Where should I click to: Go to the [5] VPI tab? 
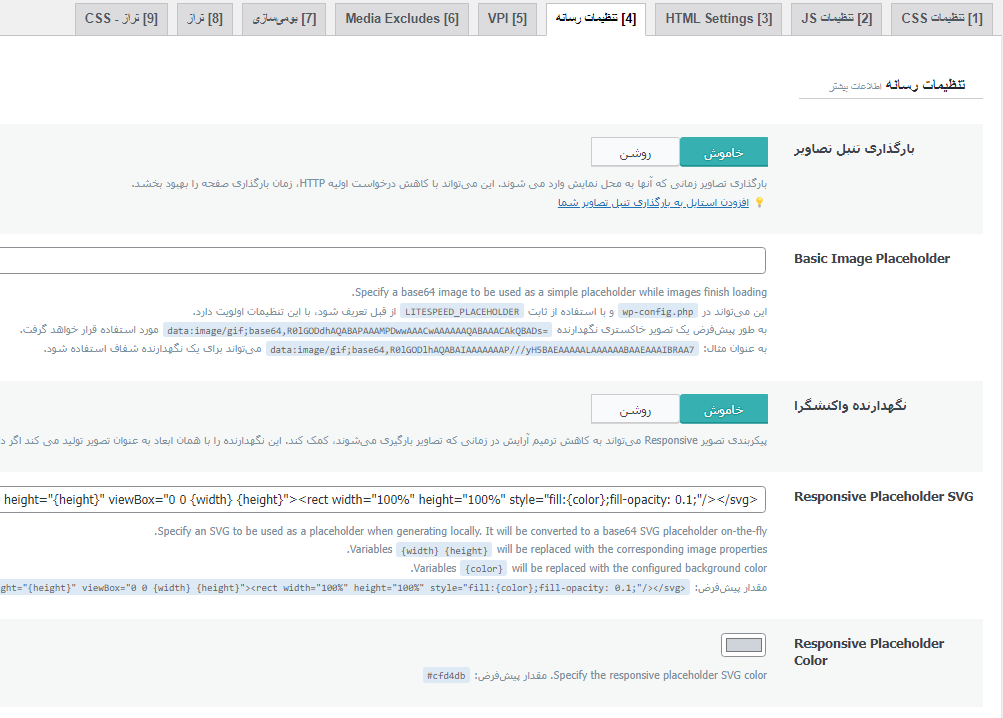(507, 19)
